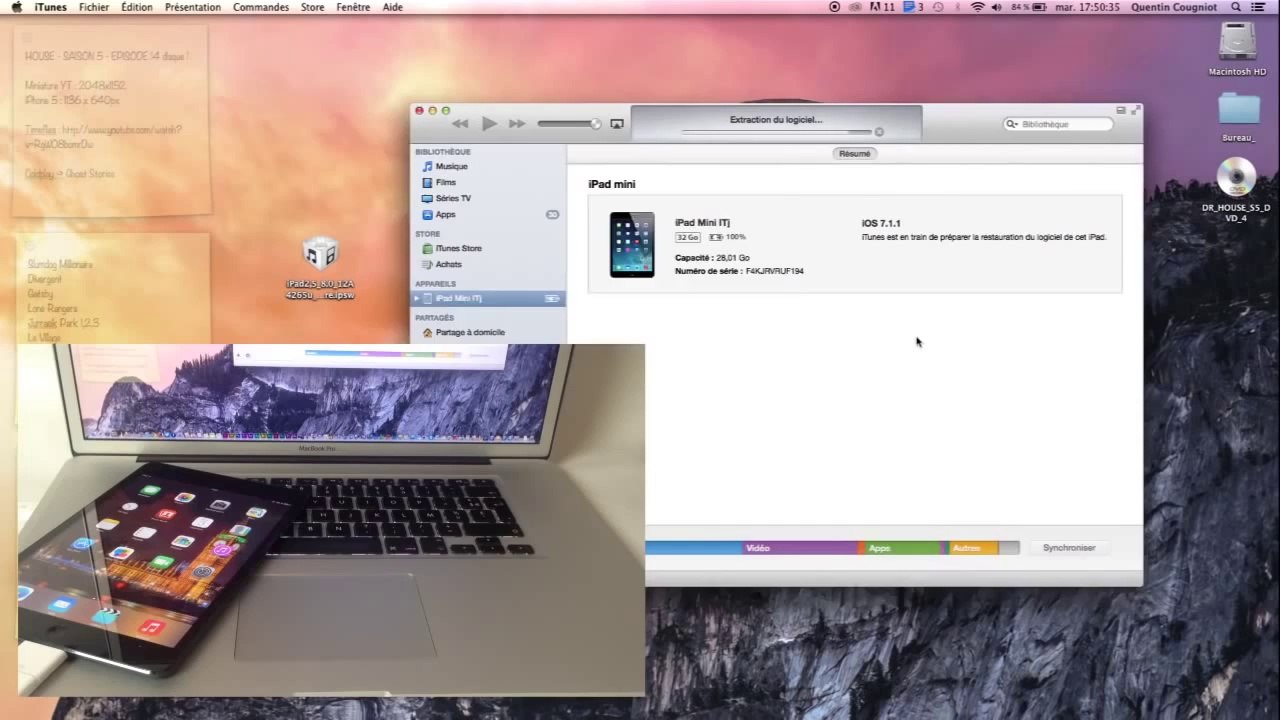Click the iOS 7.1.1 version text
The height and width of the screenshot is (720, 1280).
881,223
